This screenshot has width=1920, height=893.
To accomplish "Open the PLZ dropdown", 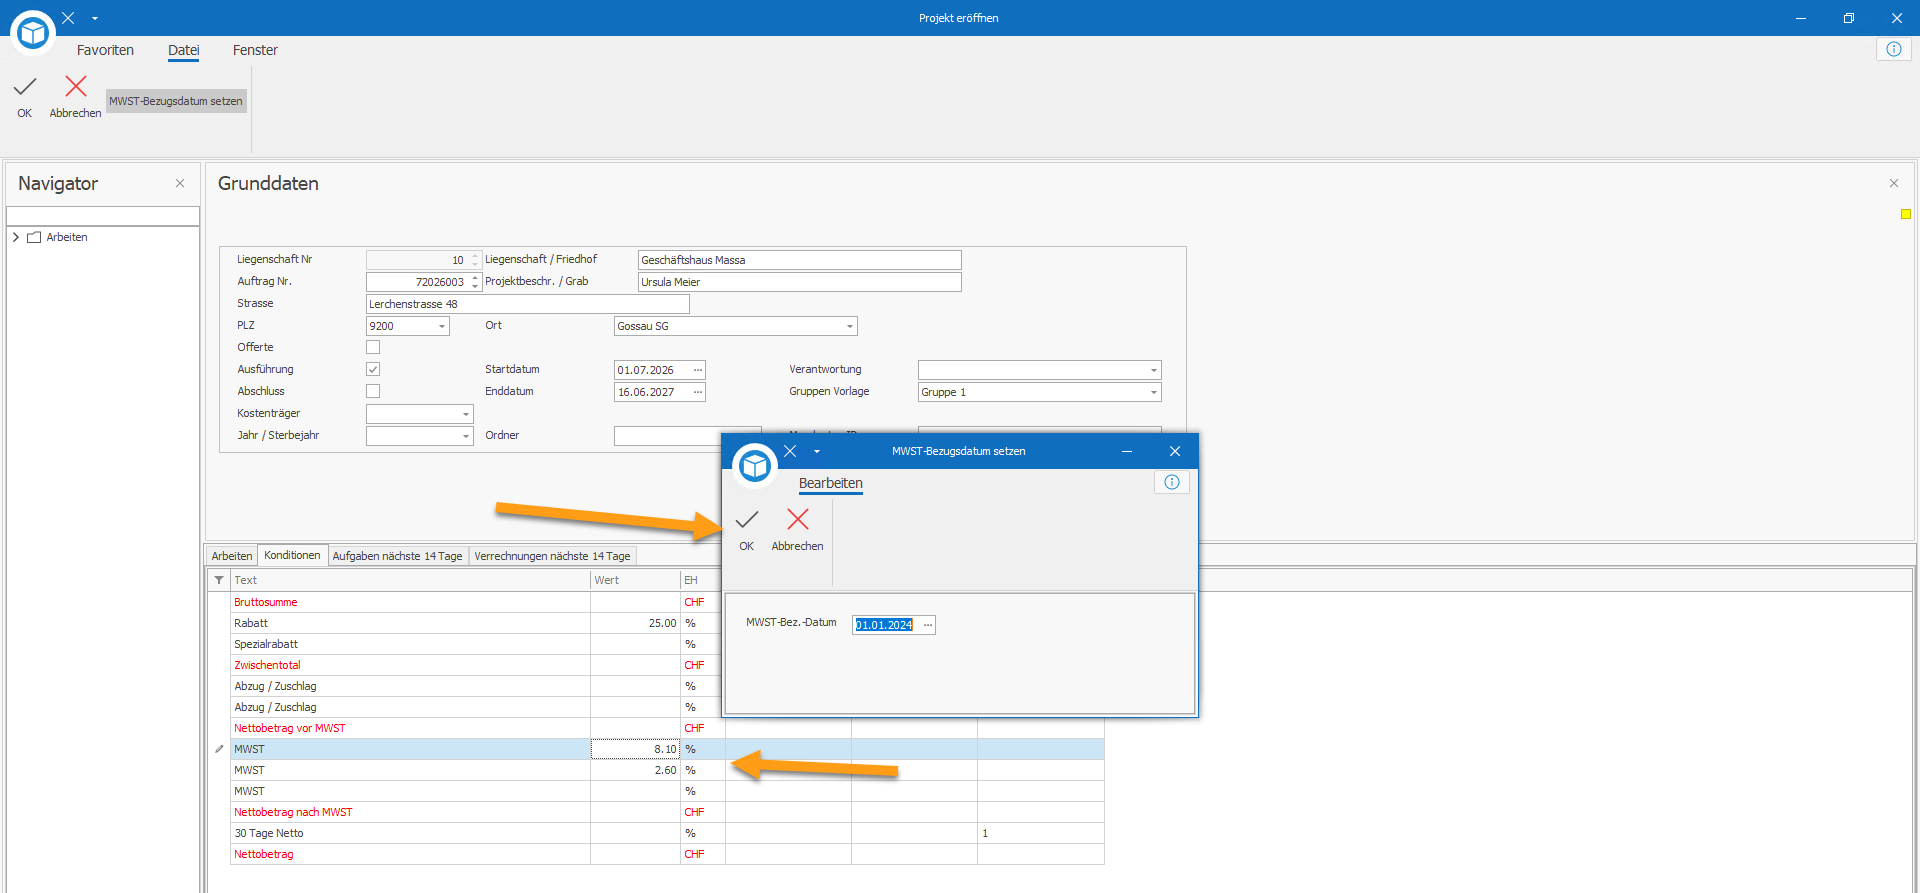I will 441,326.
